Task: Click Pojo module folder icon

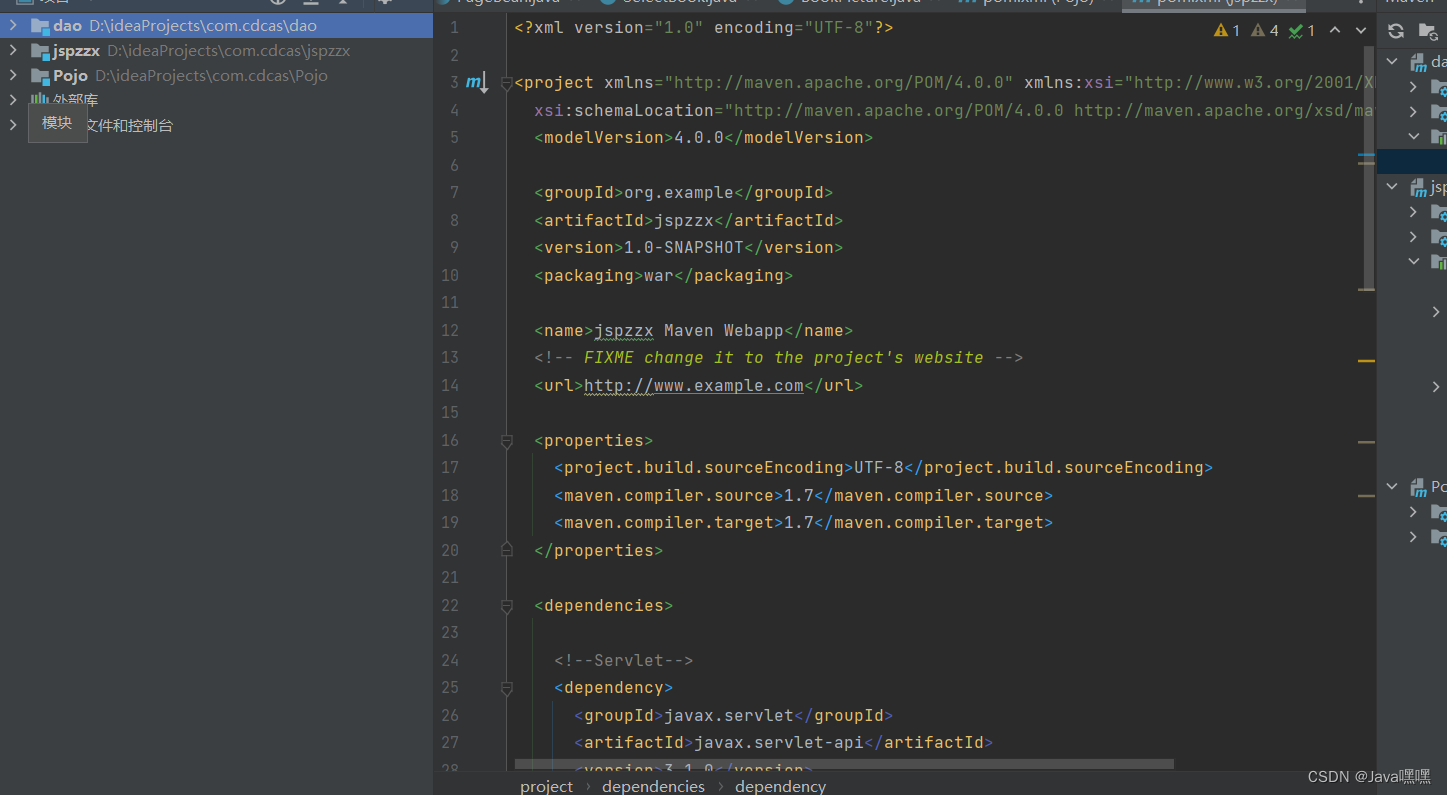Action: coord(40,76)
